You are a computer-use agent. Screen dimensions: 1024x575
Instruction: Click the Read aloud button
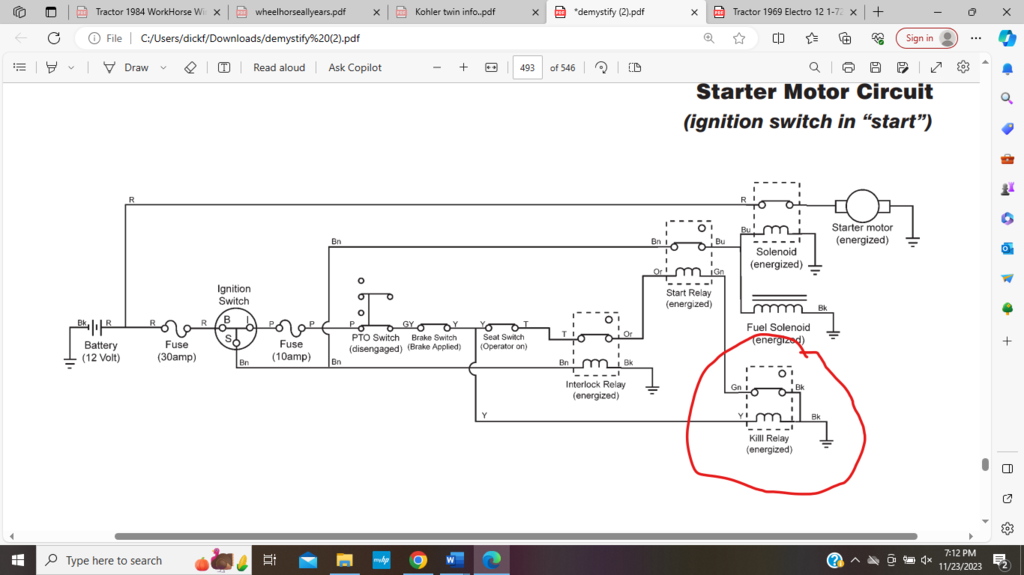279,67
